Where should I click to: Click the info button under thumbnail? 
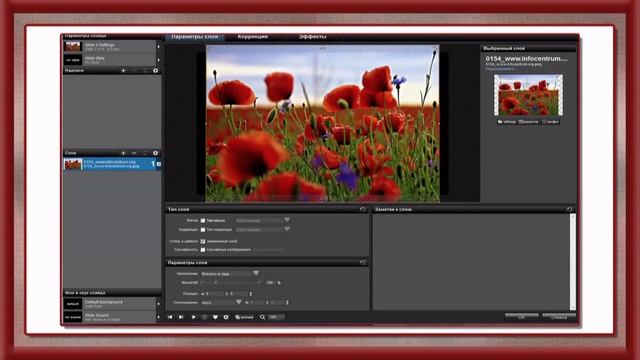click(x=551, y=122)
